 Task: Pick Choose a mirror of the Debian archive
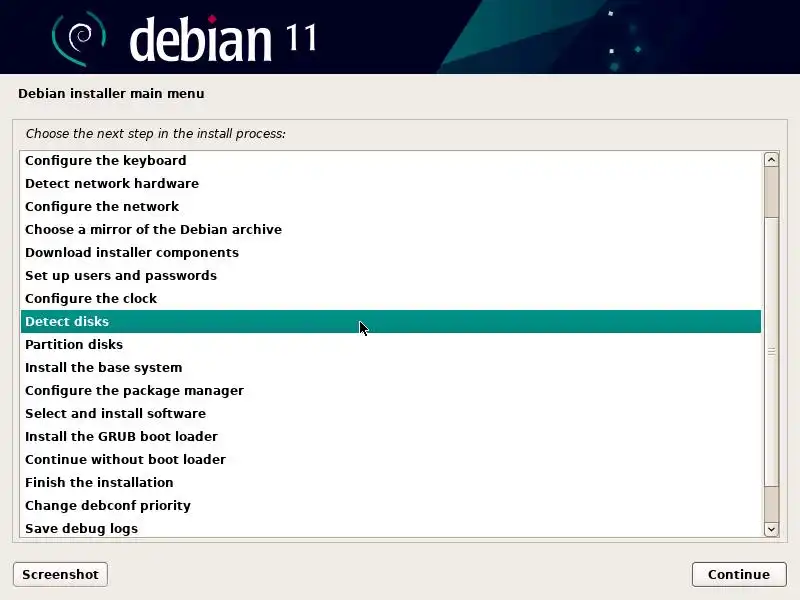[391, 229]
